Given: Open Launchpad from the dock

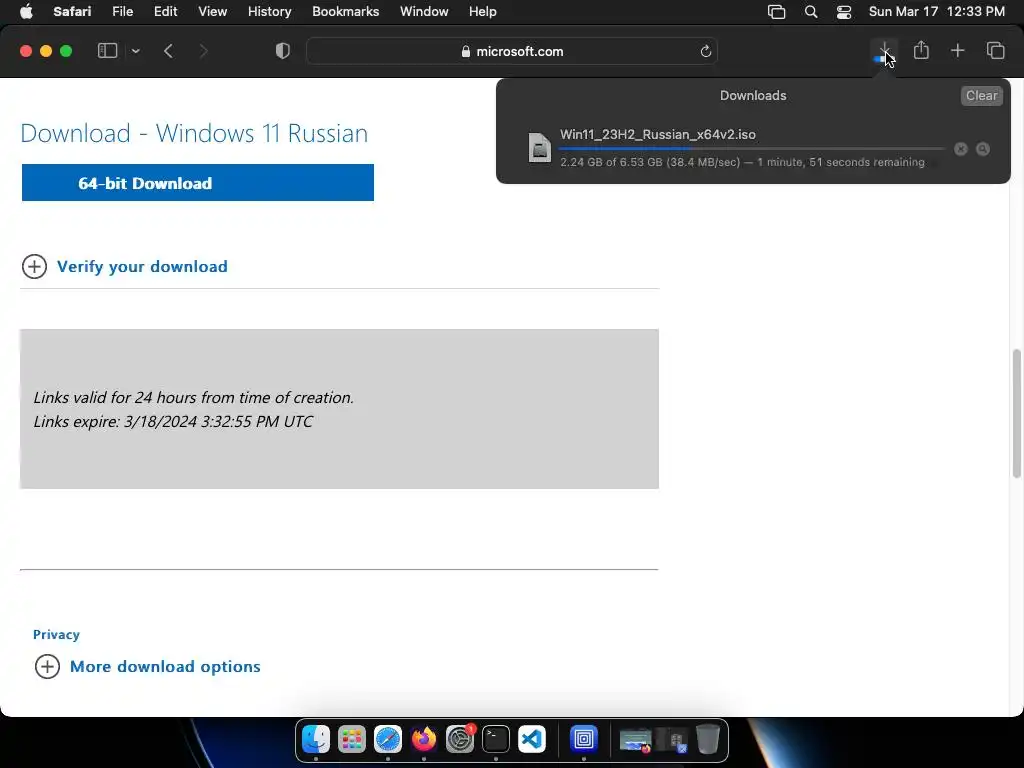Looking at the screenshot, I should pyautogui.click(x=352, y=739).
